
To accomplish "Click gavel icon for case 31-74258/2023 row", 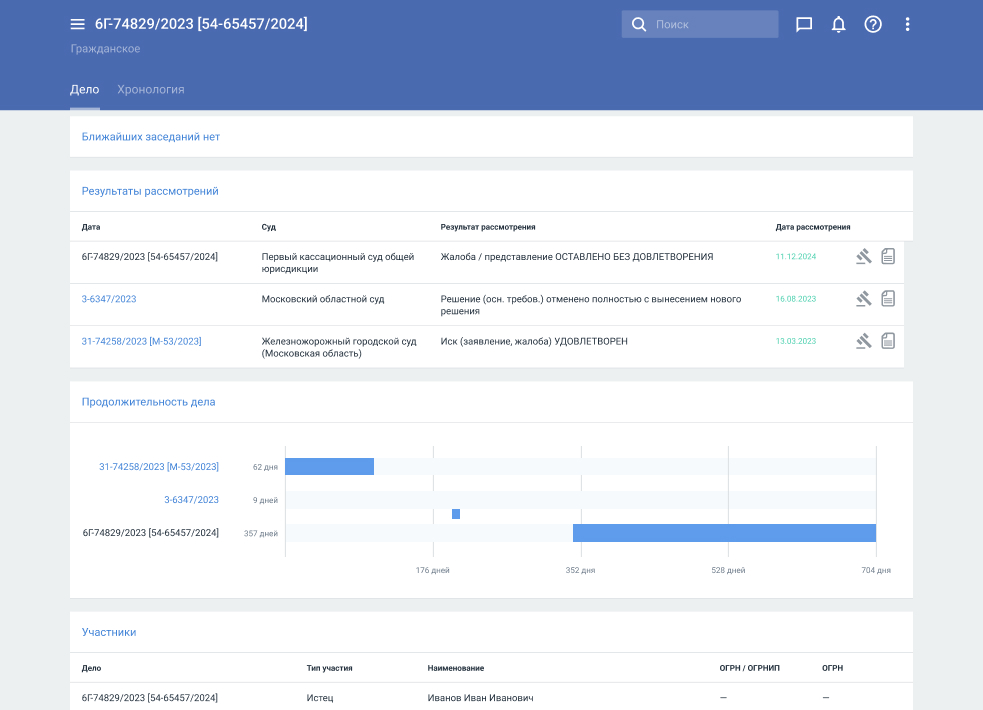I will click(864, 341).
